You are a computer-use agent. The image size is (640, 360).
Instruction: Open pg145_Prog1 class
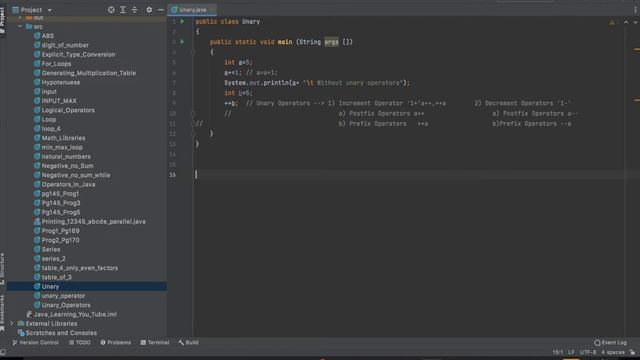[x=60, y=194]
